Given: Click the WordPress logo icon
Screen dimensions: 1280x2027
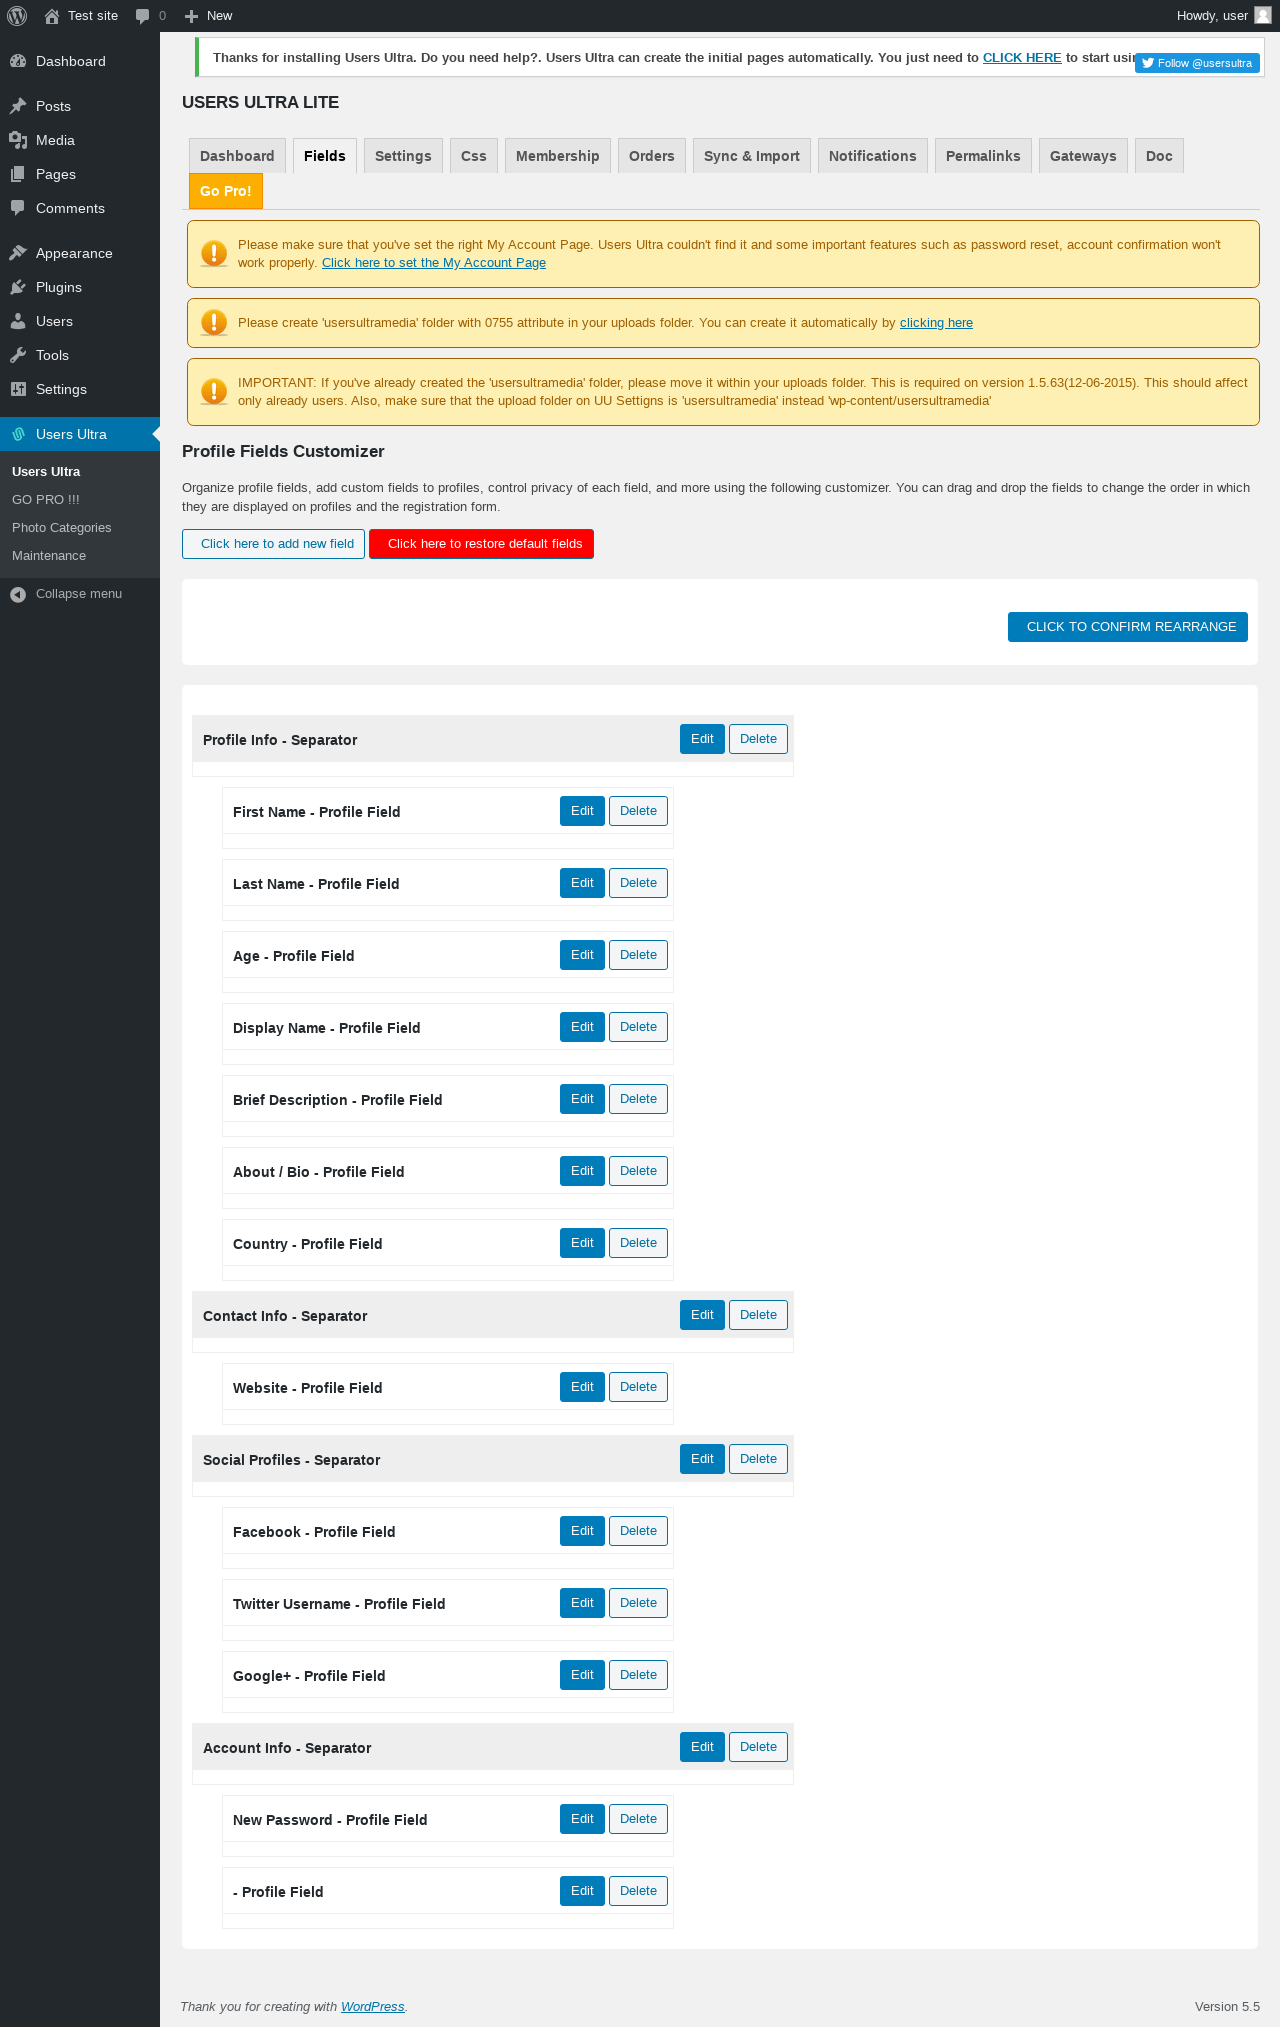Looking at the screenshot, I should pyautogui.click(x=17, y=16).
